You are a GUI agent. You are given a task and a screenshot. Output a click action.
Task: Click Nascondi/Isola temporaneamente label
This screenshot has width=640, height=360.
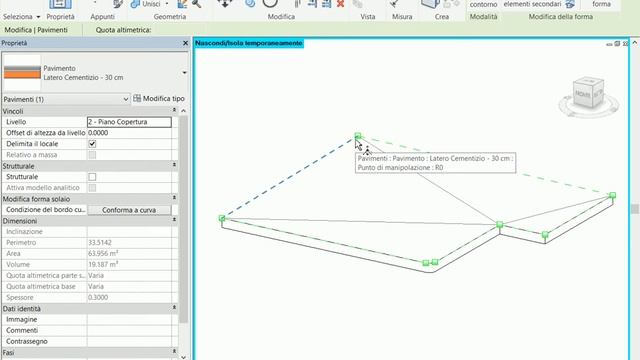249,43
